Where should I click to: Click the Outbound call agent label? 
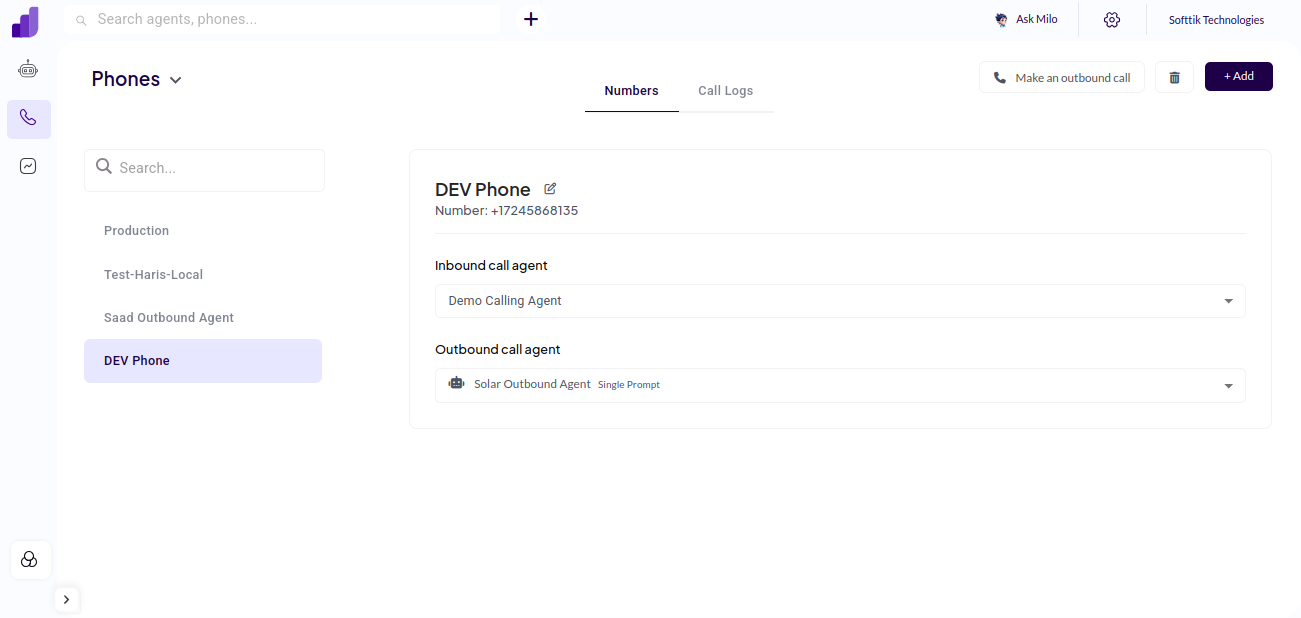[x=497, y=350]
